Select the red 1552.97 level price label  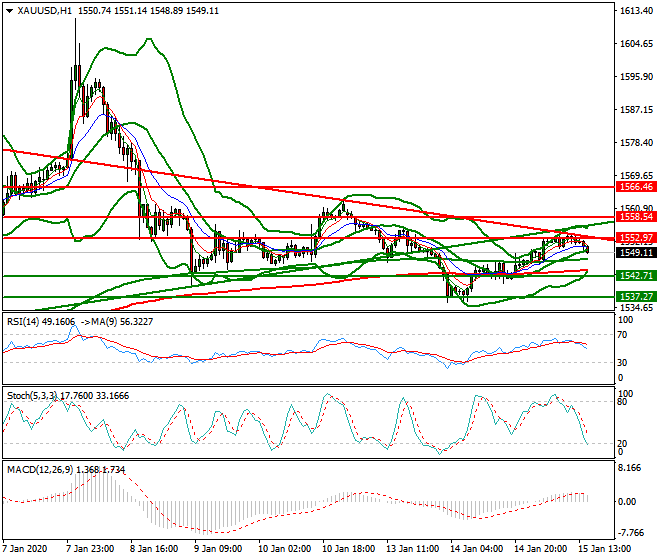click(x=636, y=238)
